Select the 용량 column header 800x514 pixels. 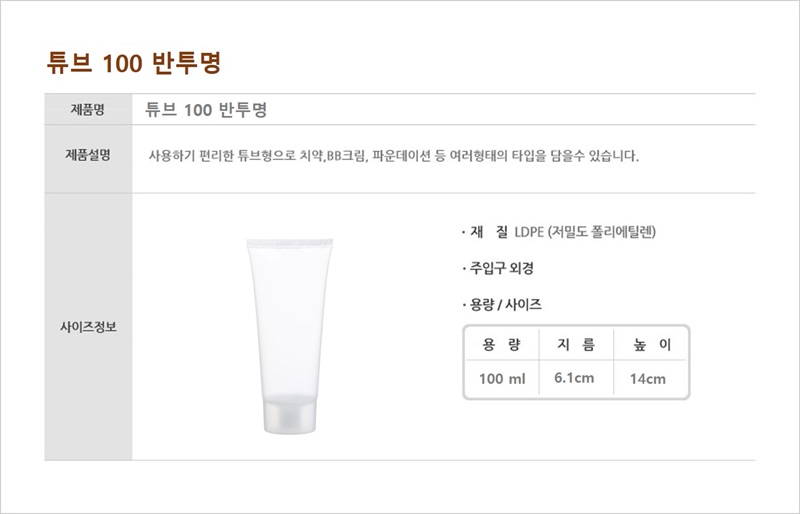pyautogui.click(x=502, y=345)
